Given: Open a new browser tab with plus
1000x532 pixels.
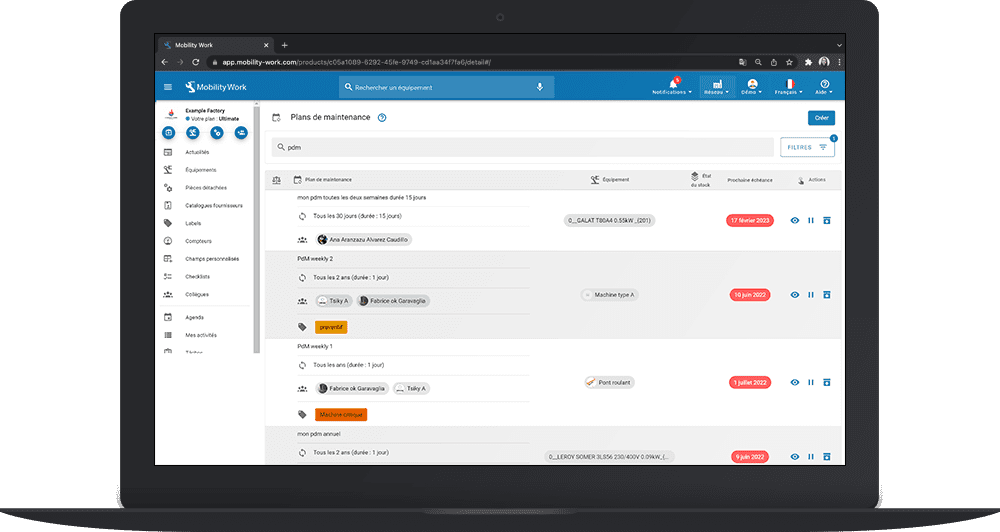Looking at the screenshot, I should [x=284, y=45].
